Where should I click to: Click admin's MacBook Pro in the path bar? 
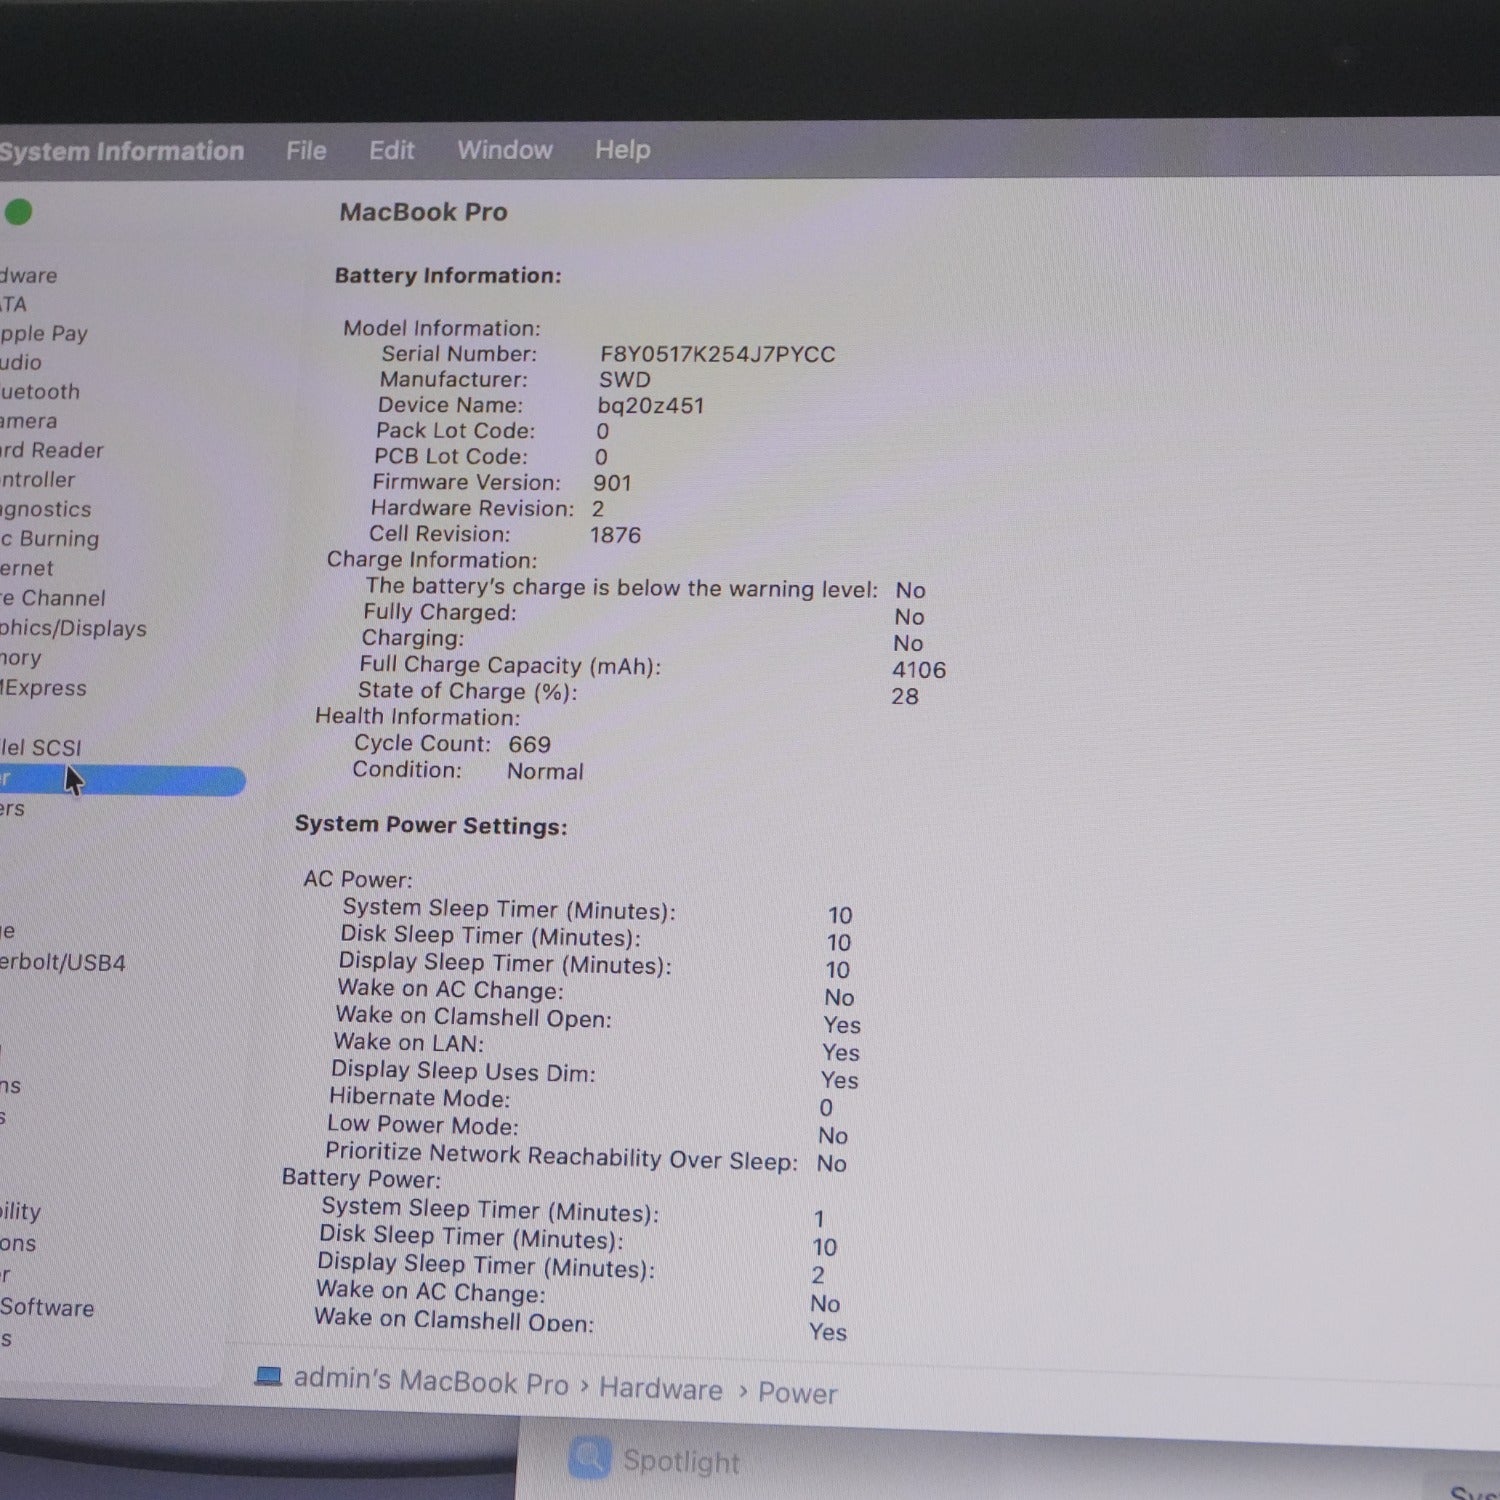(x=431, y=1381)
